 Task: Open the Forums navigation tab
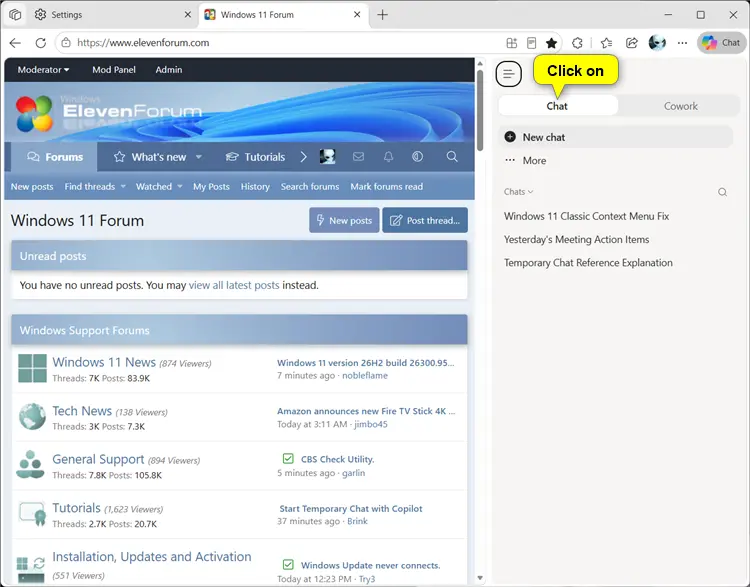[55, 157]
